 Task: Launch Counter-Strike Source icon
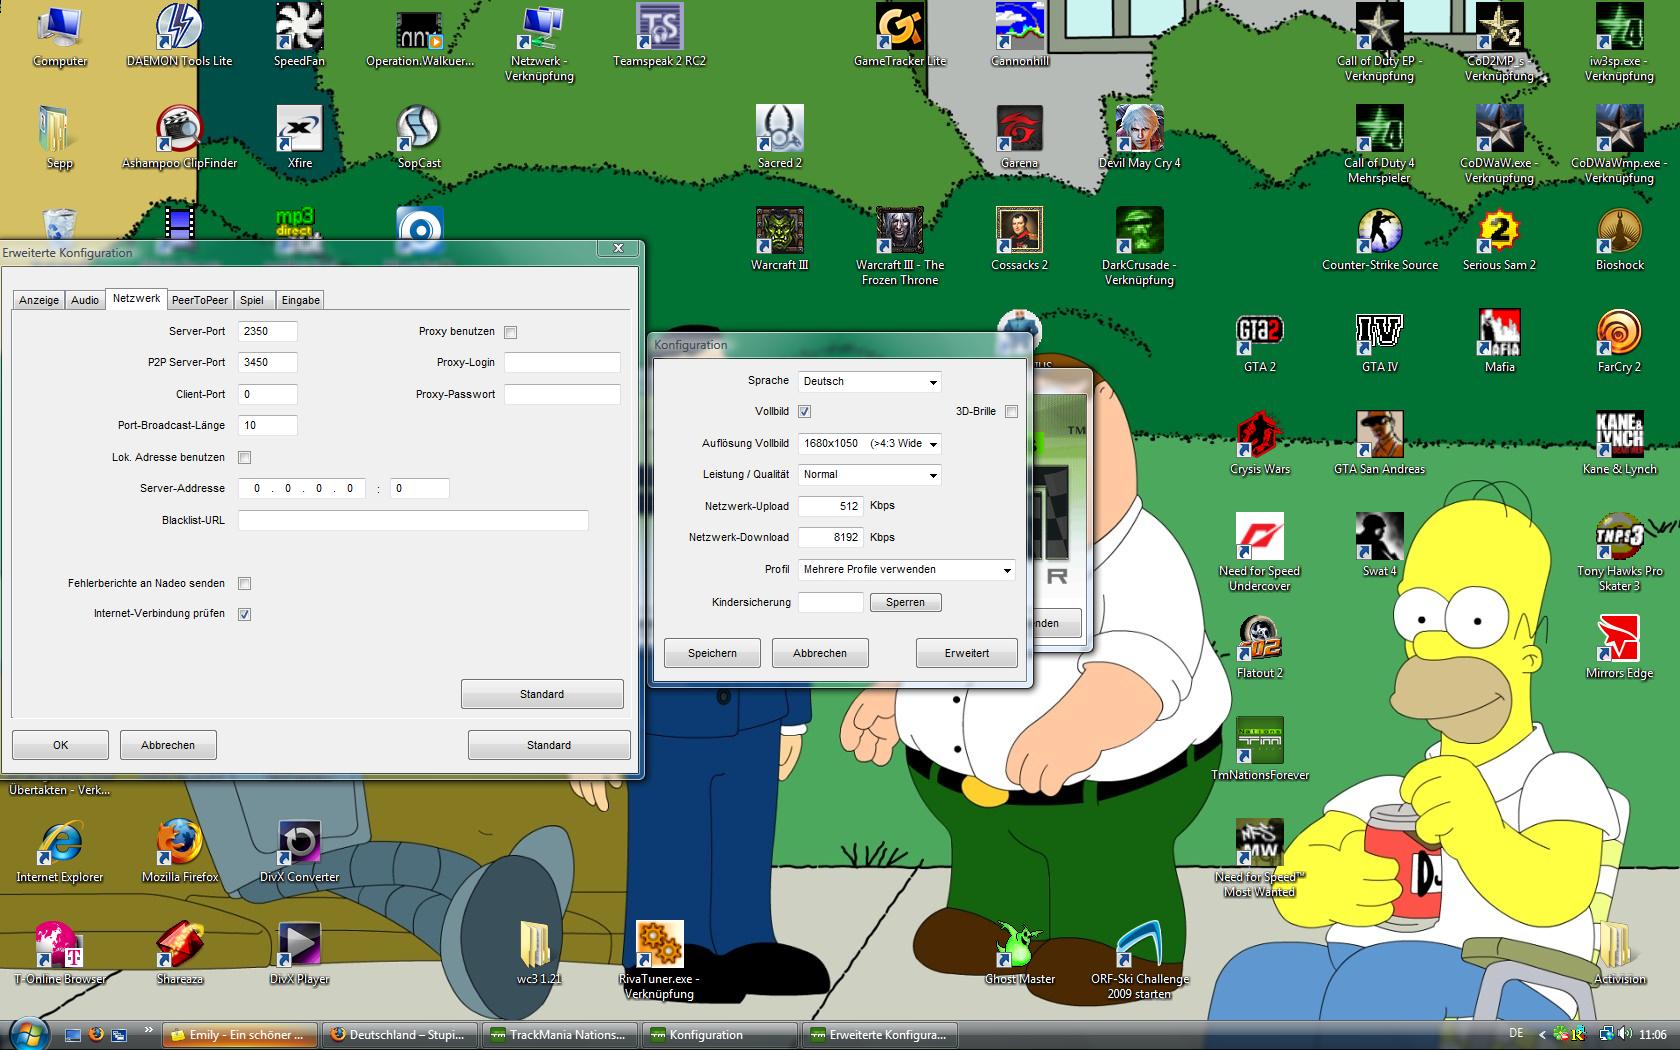(1380, 240)
